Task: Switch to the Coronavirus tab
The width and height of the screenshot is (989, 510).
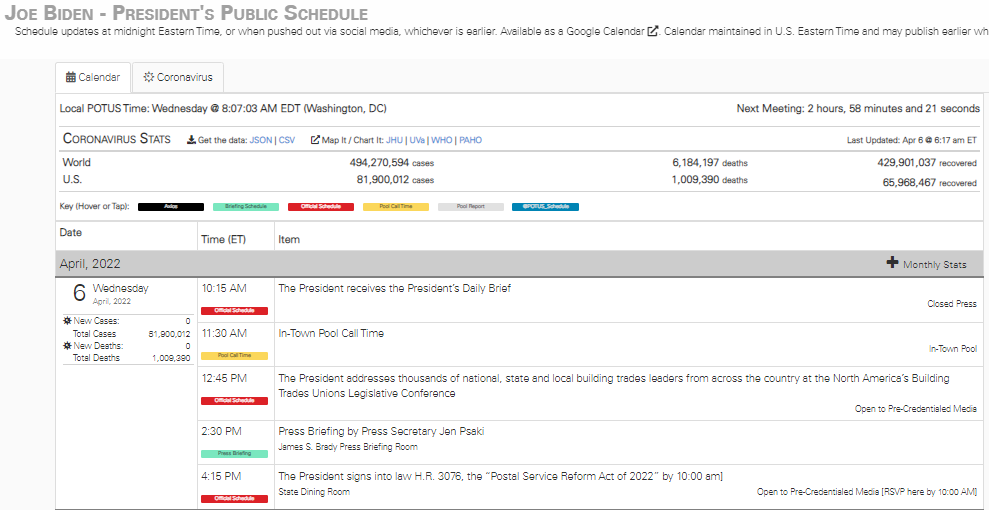Action: pos(178,77)
